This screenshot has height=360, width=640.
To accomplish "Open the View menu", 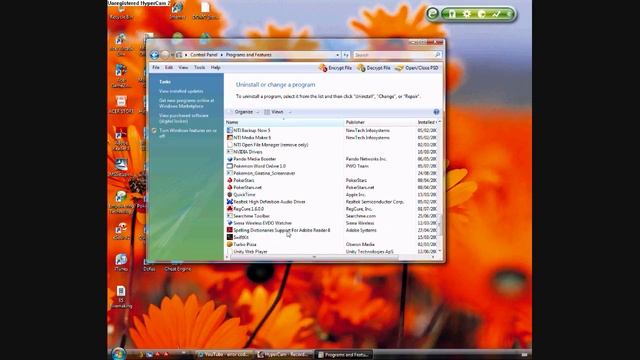I will [183, 68].
